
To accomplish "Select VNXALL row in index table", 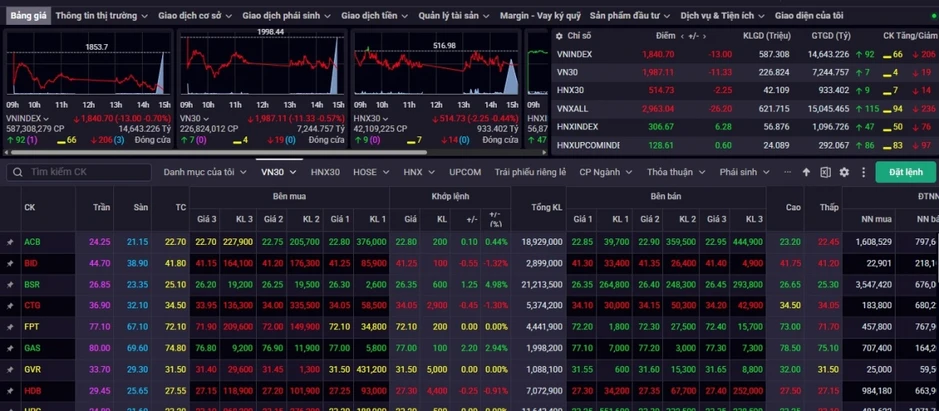I will coord(744,108).
